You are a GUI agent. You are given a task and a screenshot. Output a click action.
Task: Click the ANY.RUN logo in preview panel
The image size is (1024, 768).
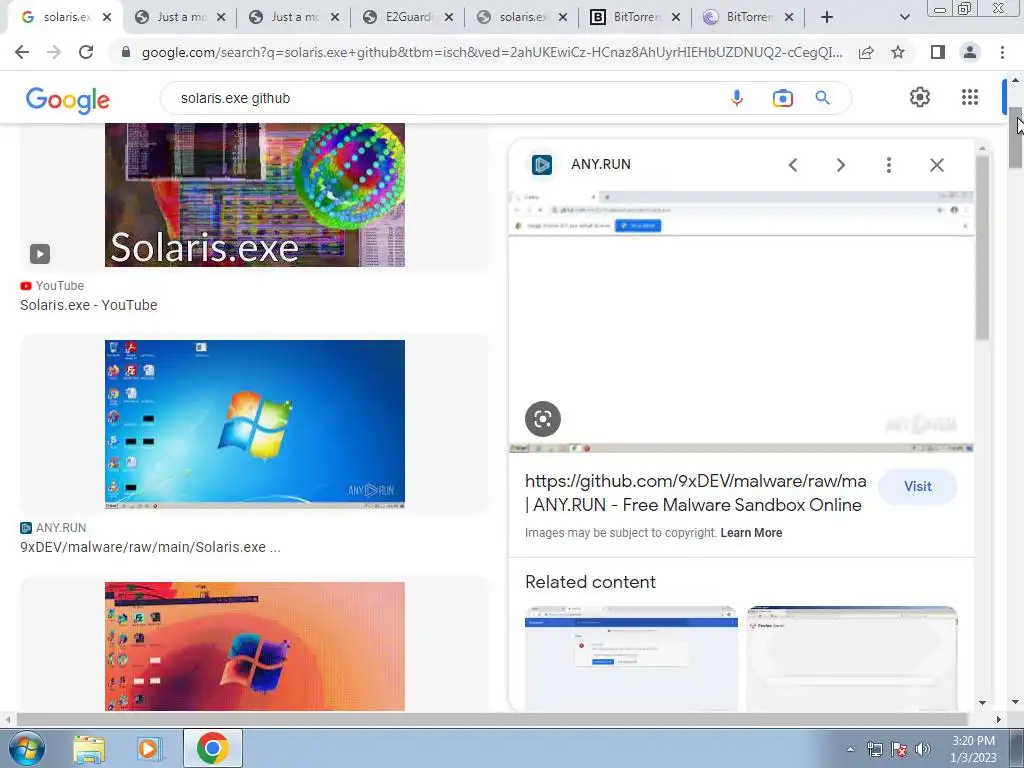(541, 165)
